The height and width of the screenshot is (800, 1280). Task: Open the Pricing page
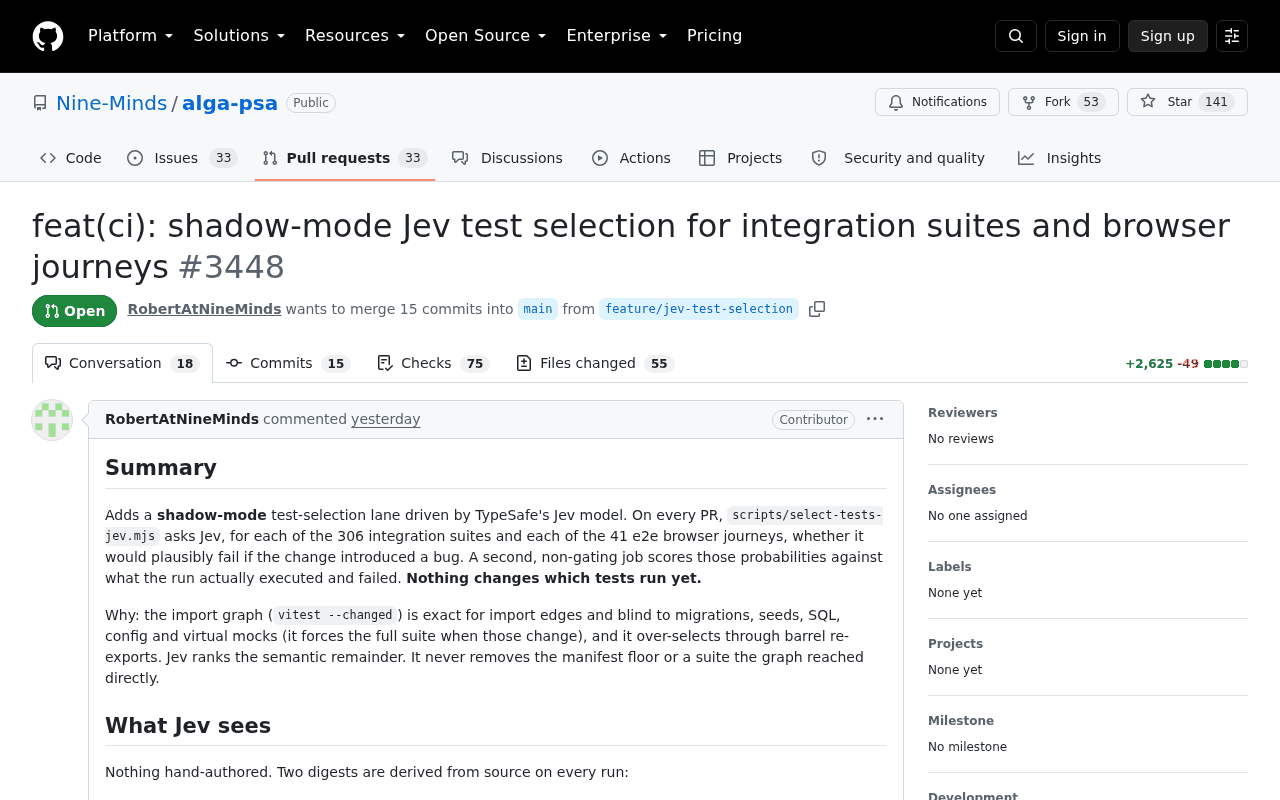pyautogui.click(x=714, y=36)
